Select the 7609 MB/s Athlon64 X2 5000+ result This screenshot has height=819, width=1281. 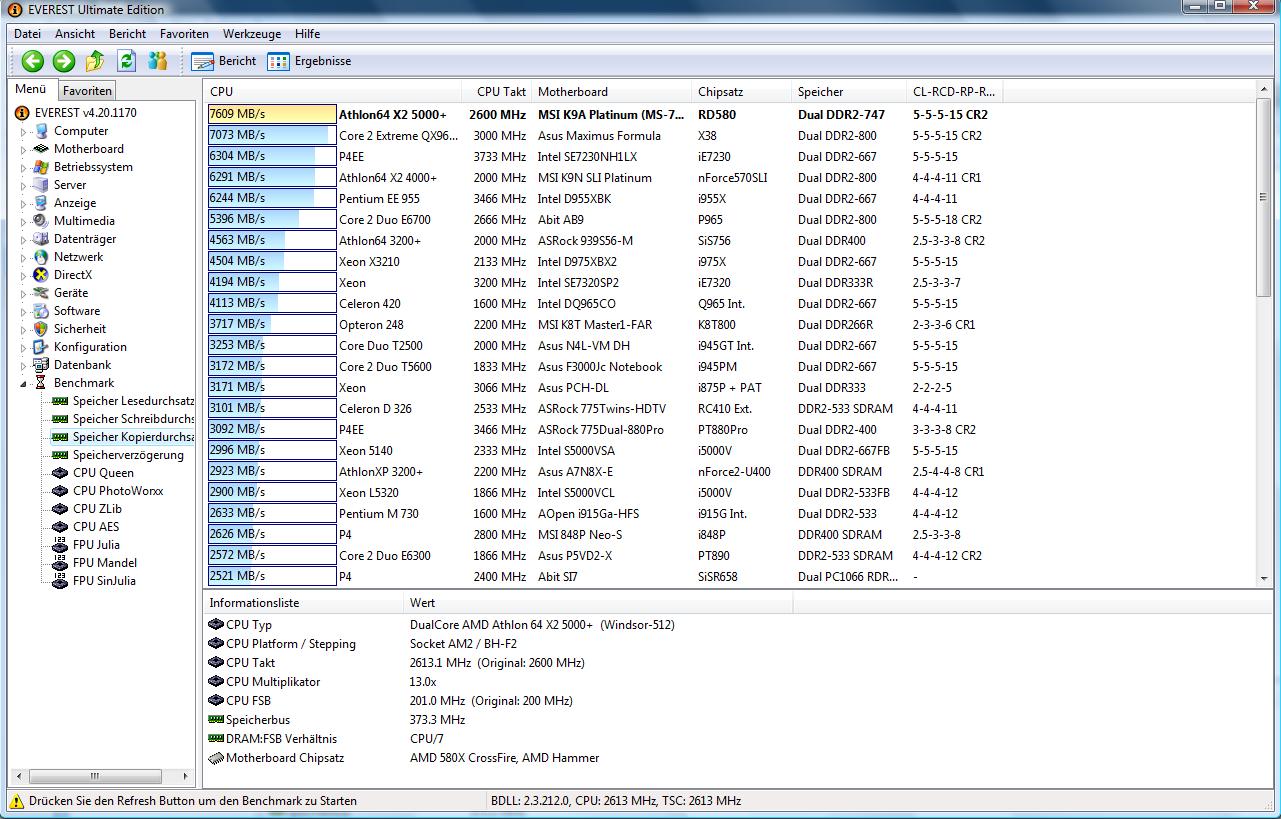coord(604,115)
